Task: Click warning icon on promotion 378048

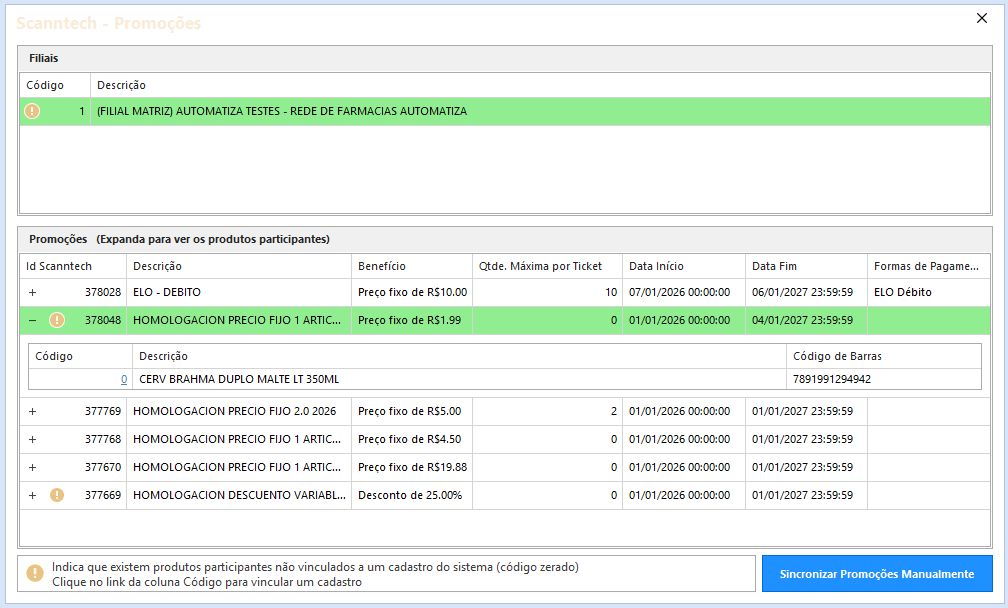Action: (x=57, y=320)
